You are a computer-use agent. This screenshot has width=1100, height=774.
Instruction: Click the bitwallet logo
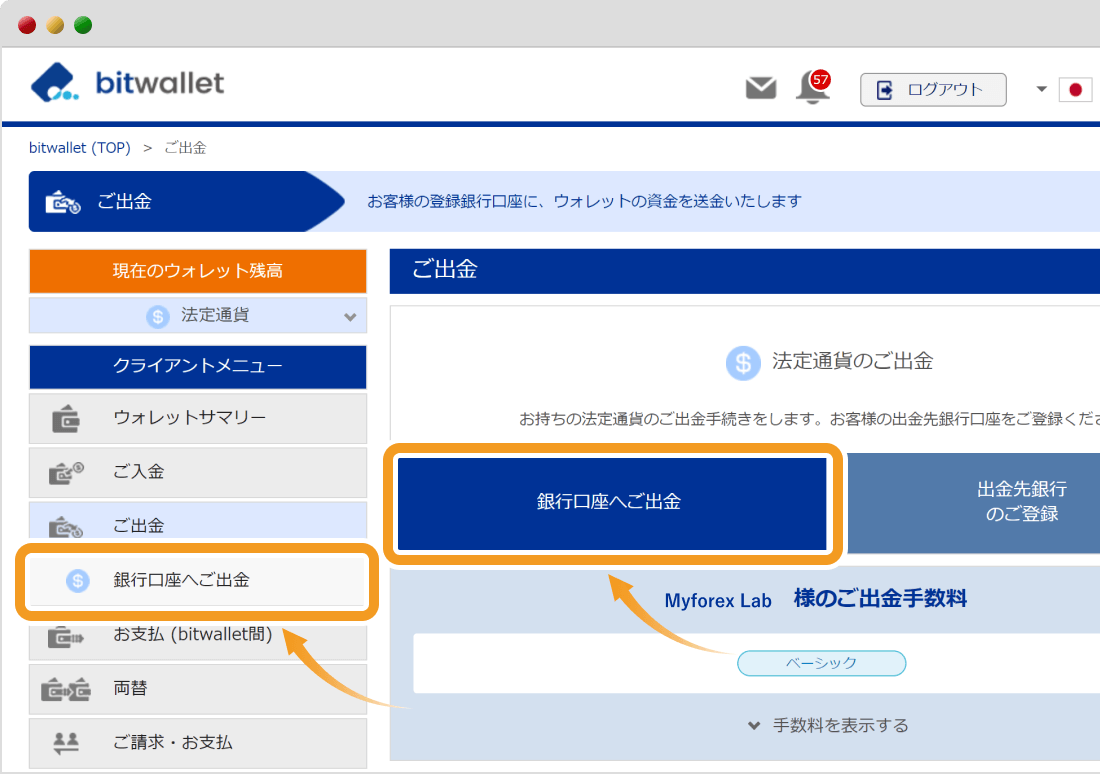click(127, 83)
